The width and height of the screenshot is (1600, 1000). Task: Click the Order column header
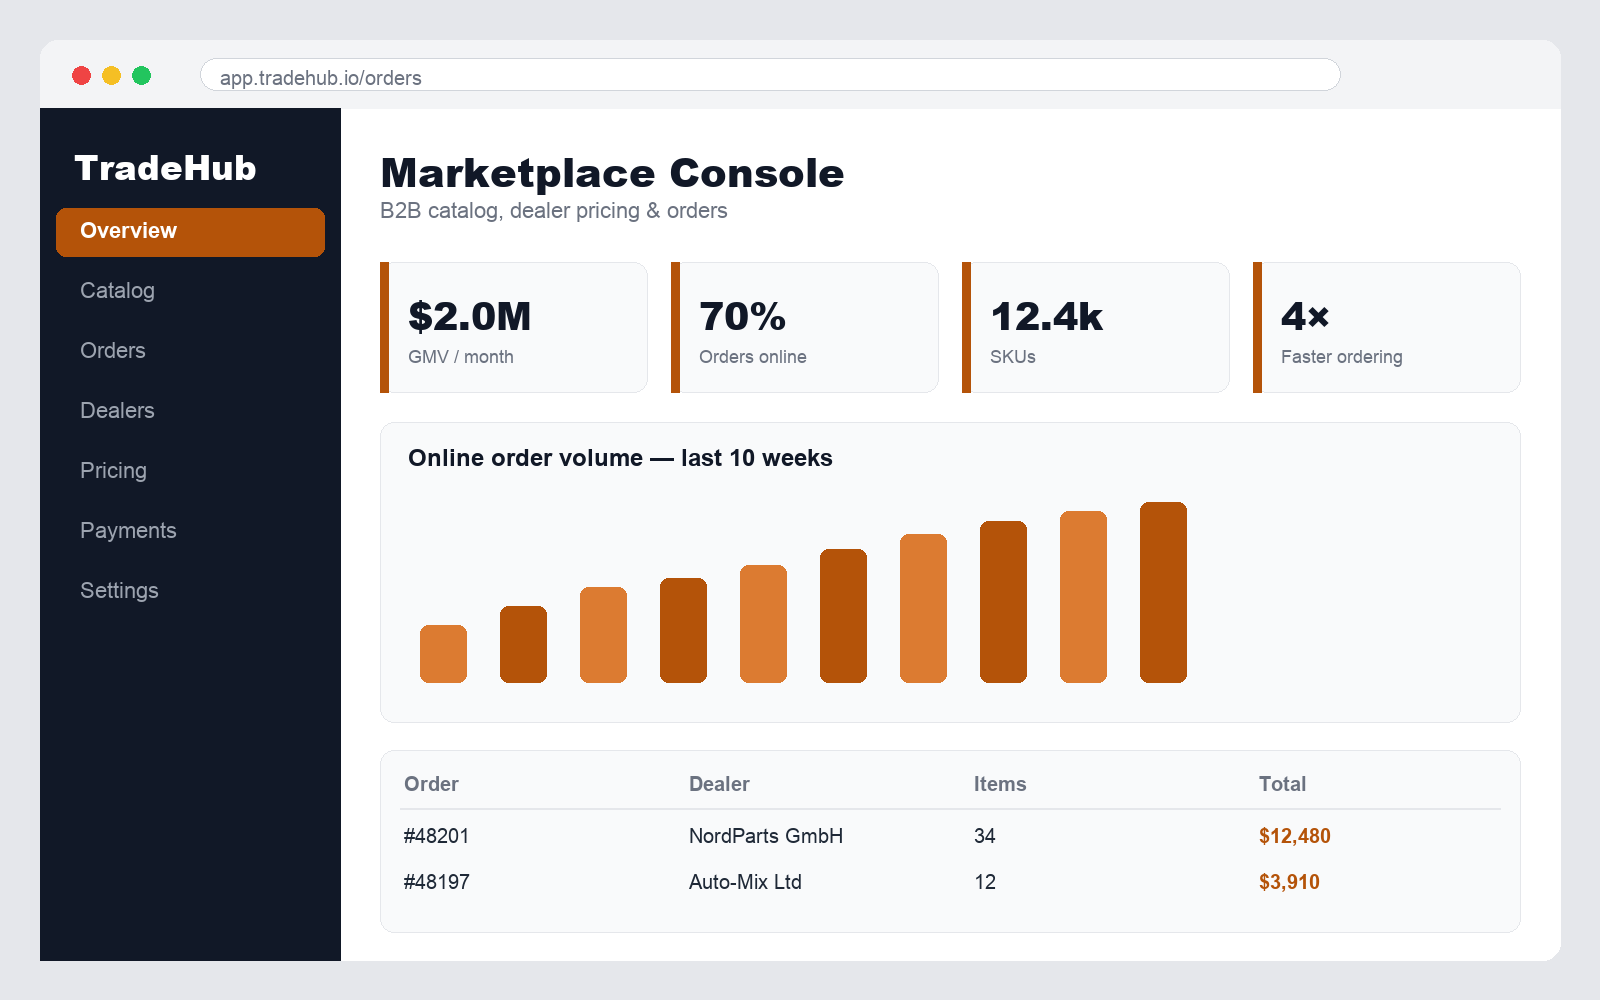[431, 784]
